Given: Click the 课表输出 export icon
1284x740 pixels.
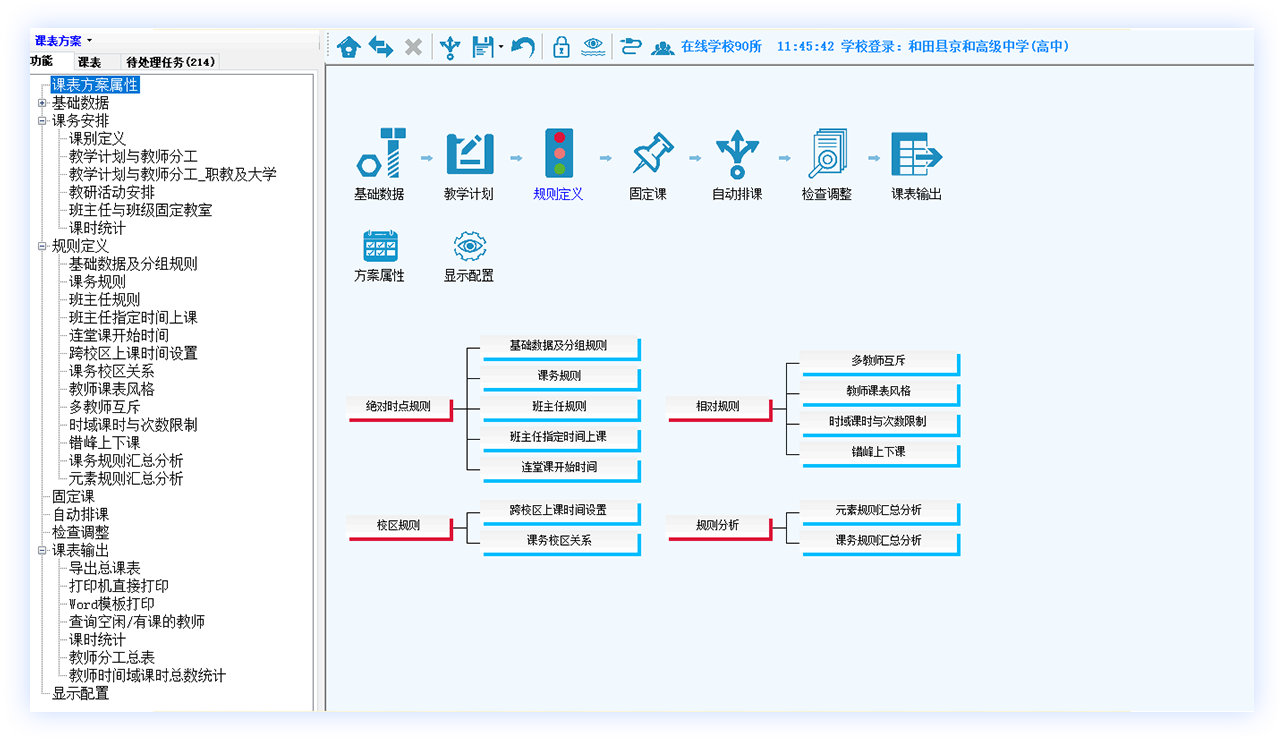Looking at the screenshot, I should tap(916, 155).
